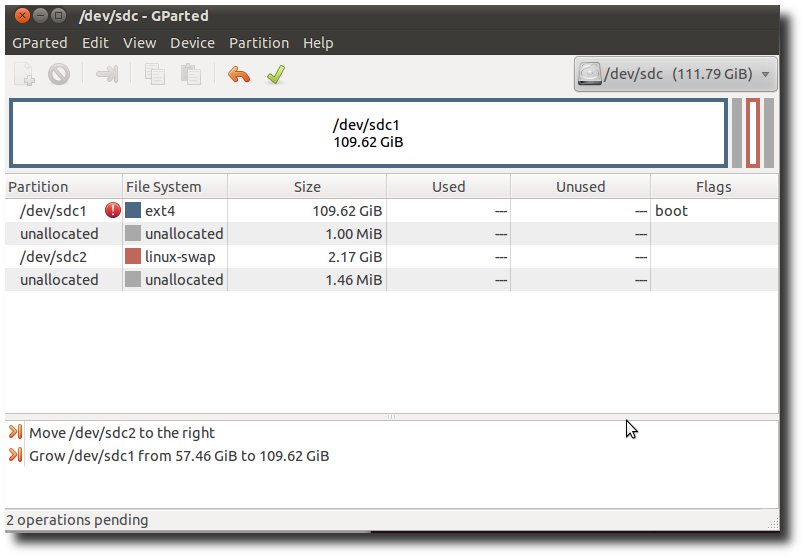Image resolution: width=805 pixels, height=558 pixels.
Task: Open the Device menu
Action: point(192,43)
